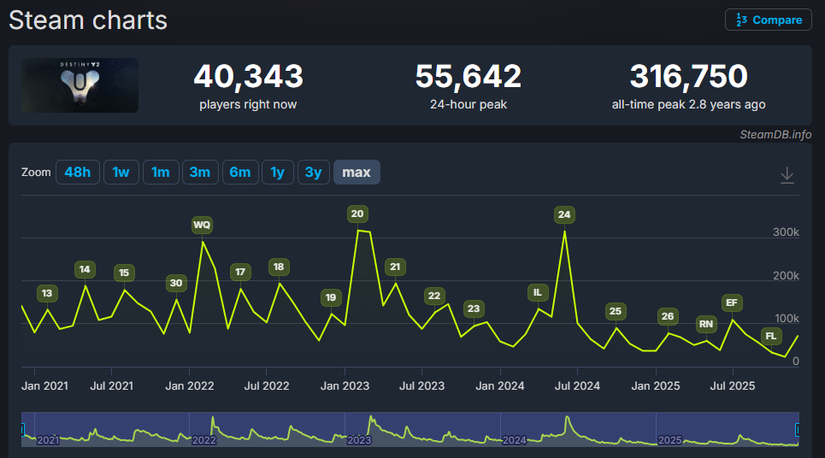The width and height of the screenshot is (825, 458).
Task: Open the SteamDB.info watermark link
Action: tap(775, 135)
